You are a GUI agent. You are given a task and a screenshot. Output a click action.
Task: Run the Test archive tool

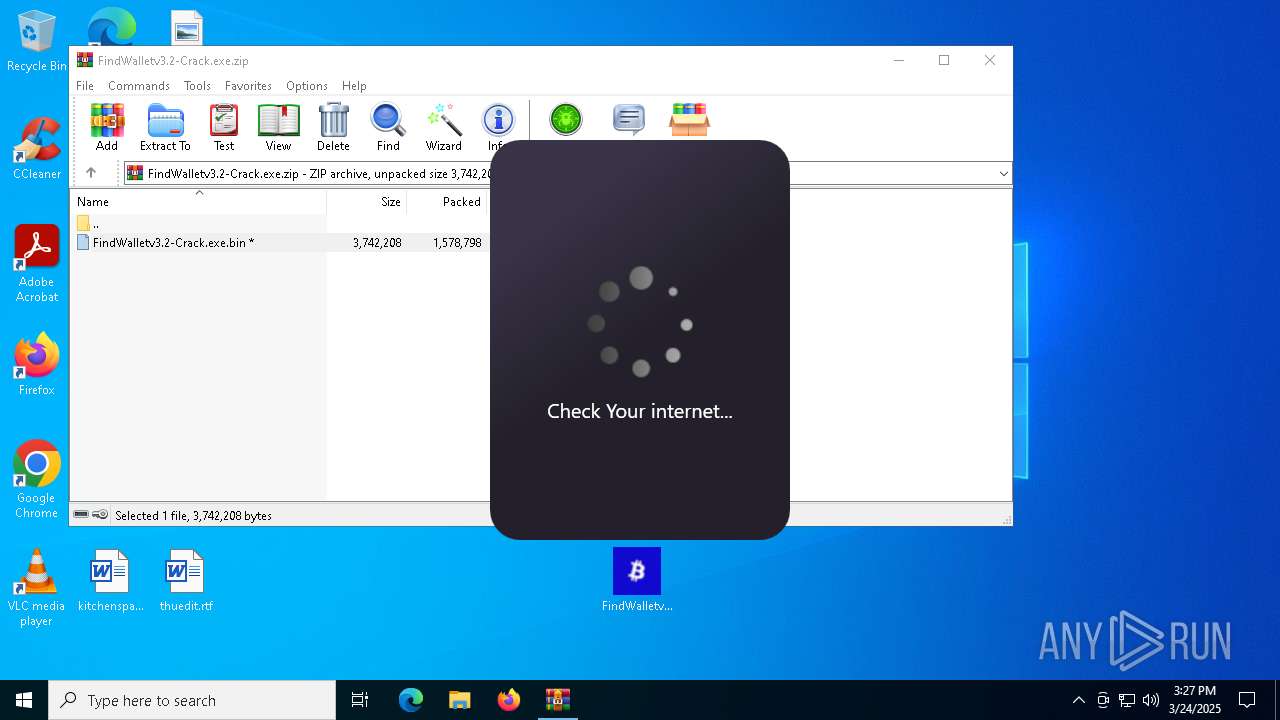pyautogui.click(x=224, y=127)
